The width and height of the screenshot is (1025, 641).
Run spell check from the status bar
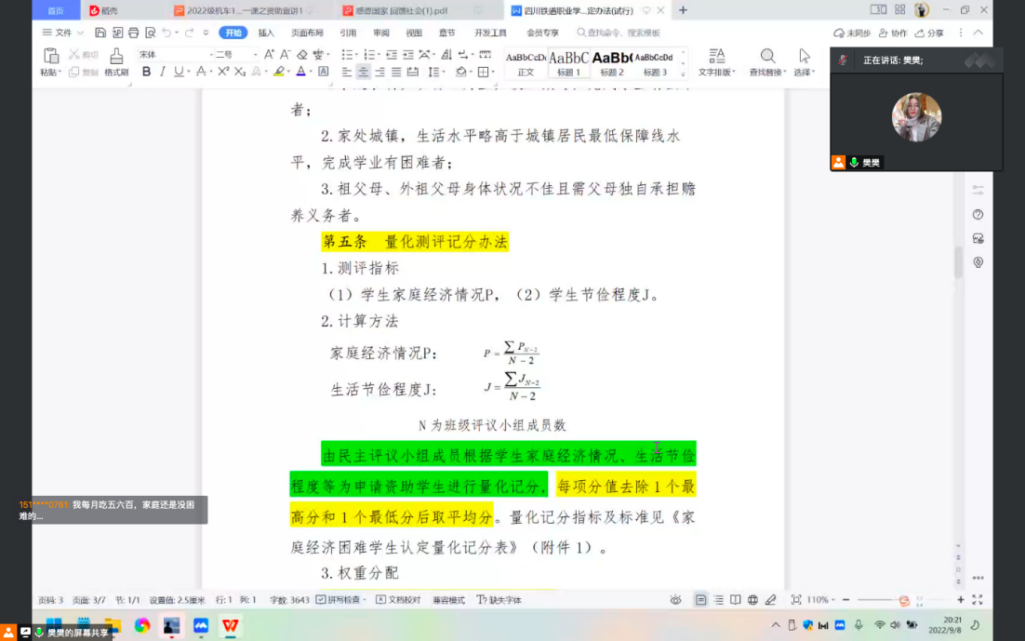pos(337,600)
